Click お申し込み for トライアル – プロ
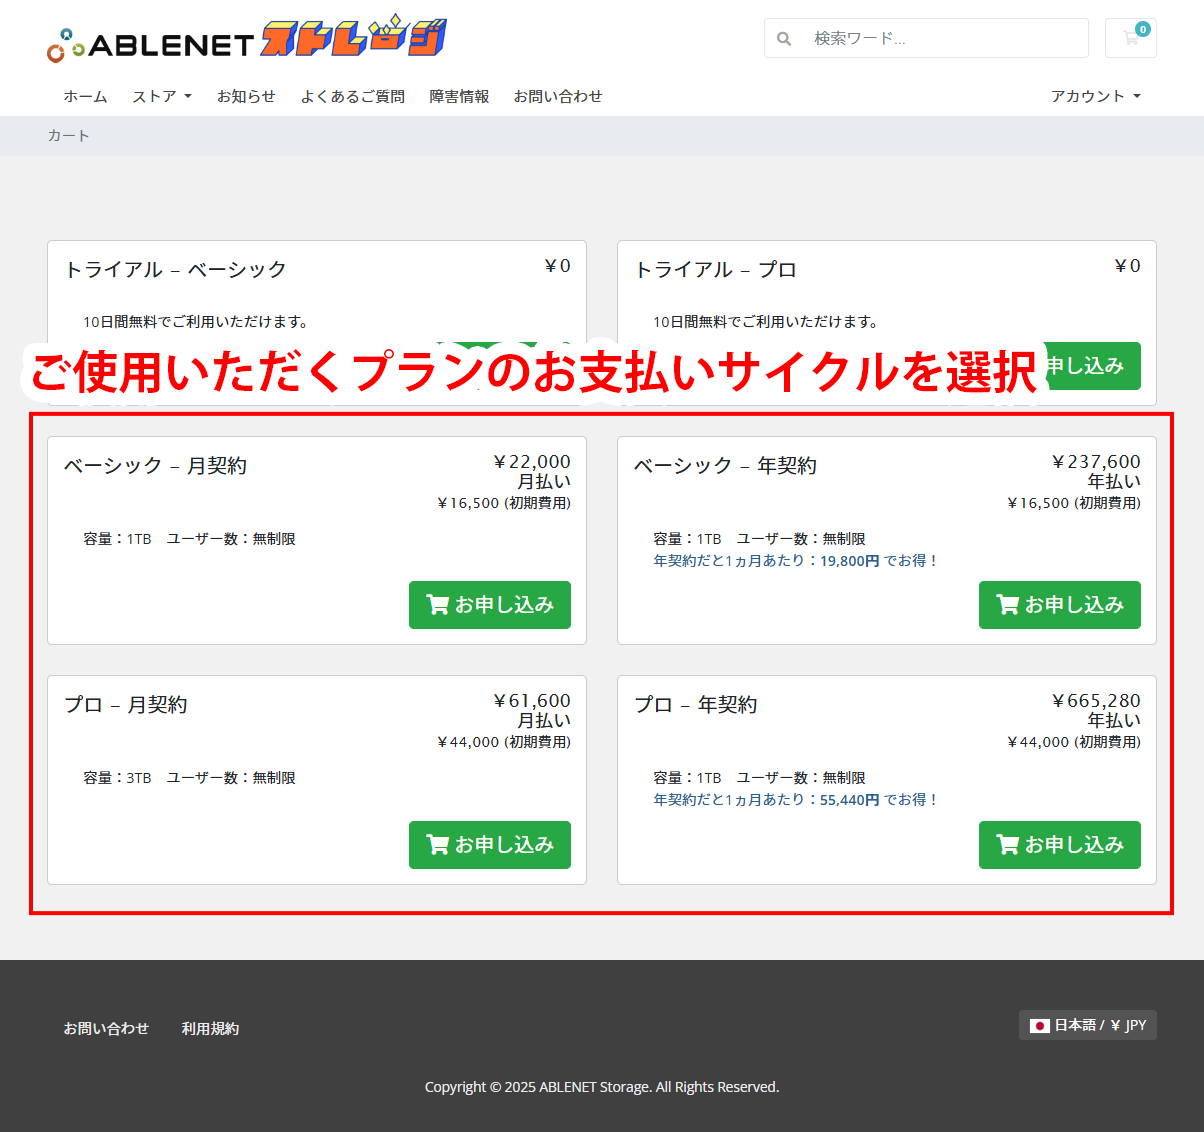Screen dimensions: 1204x1132 1095,366
